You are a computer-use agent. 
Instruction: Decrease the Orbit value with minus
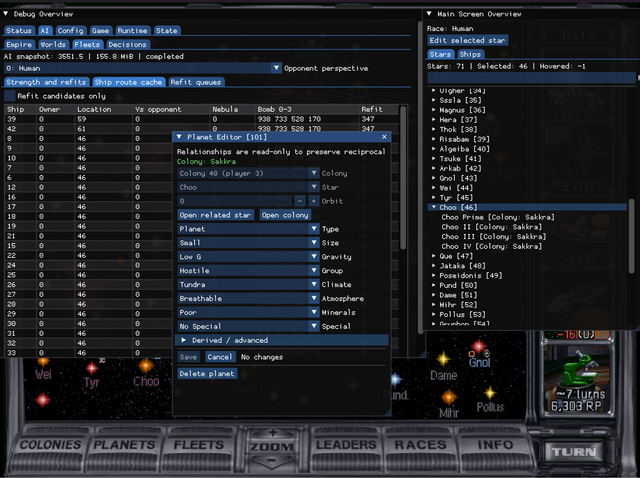point(300,201)
